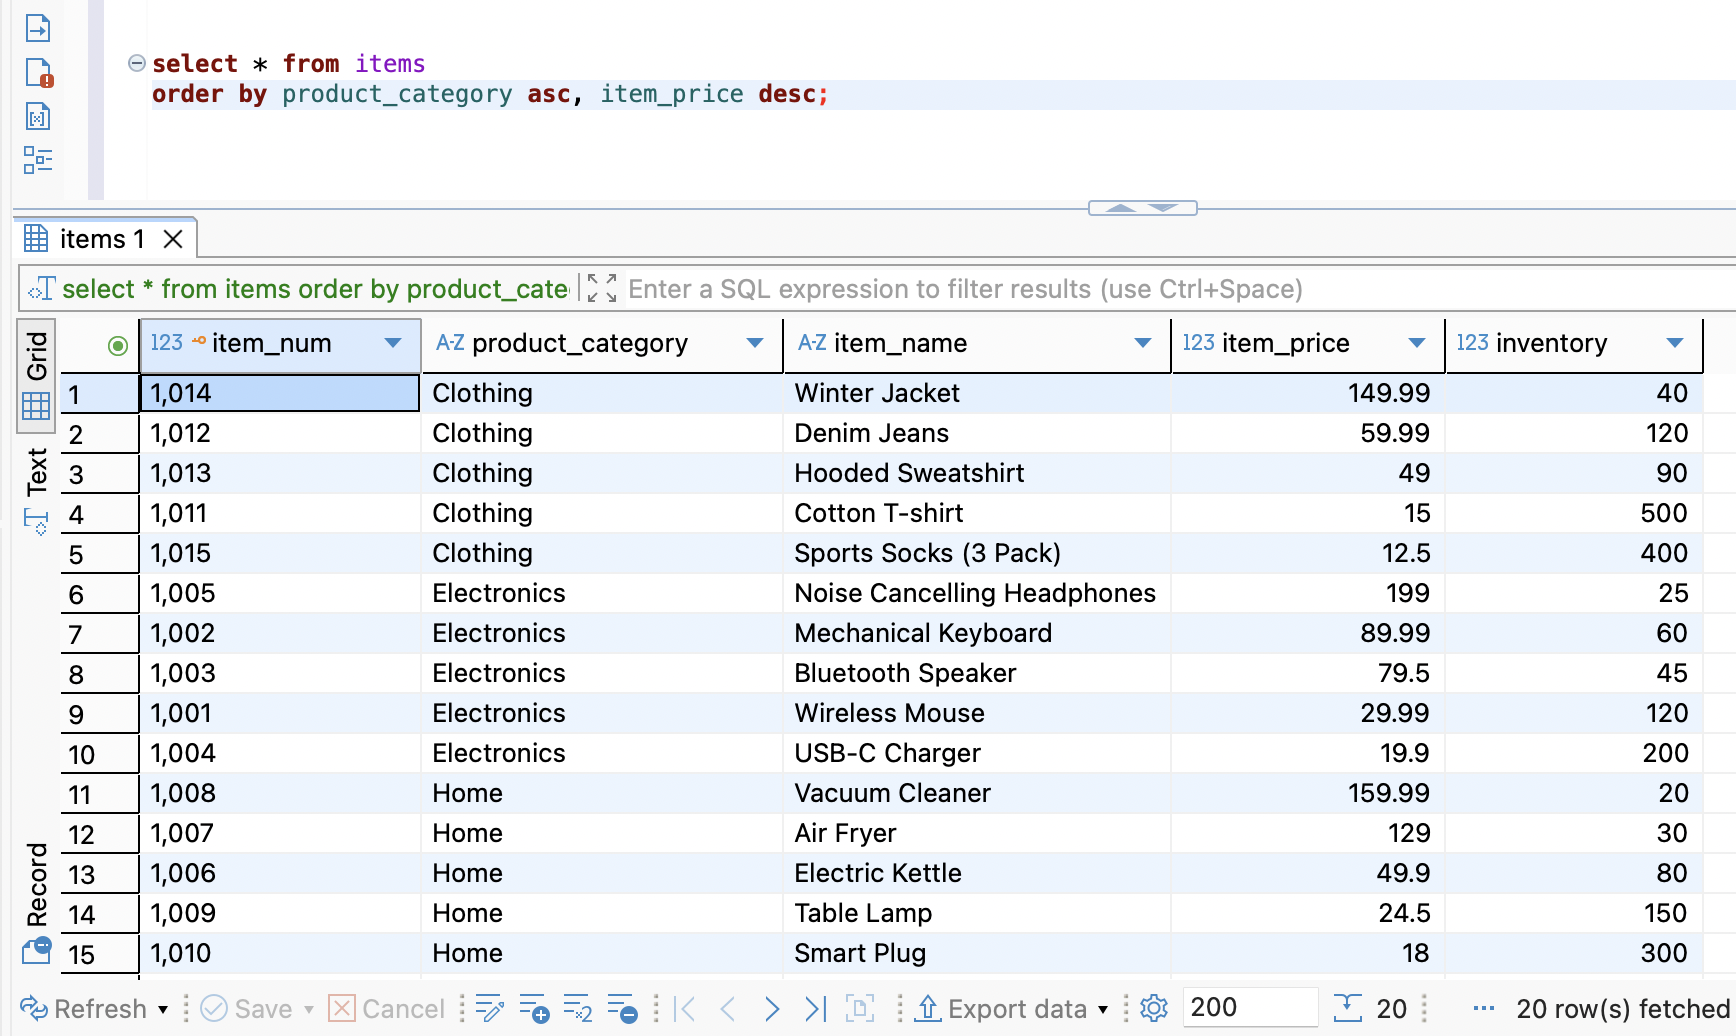1736x1036 pixels.
Task: Open the Refresh options dropdown arrow
Action: point(163,1009)
